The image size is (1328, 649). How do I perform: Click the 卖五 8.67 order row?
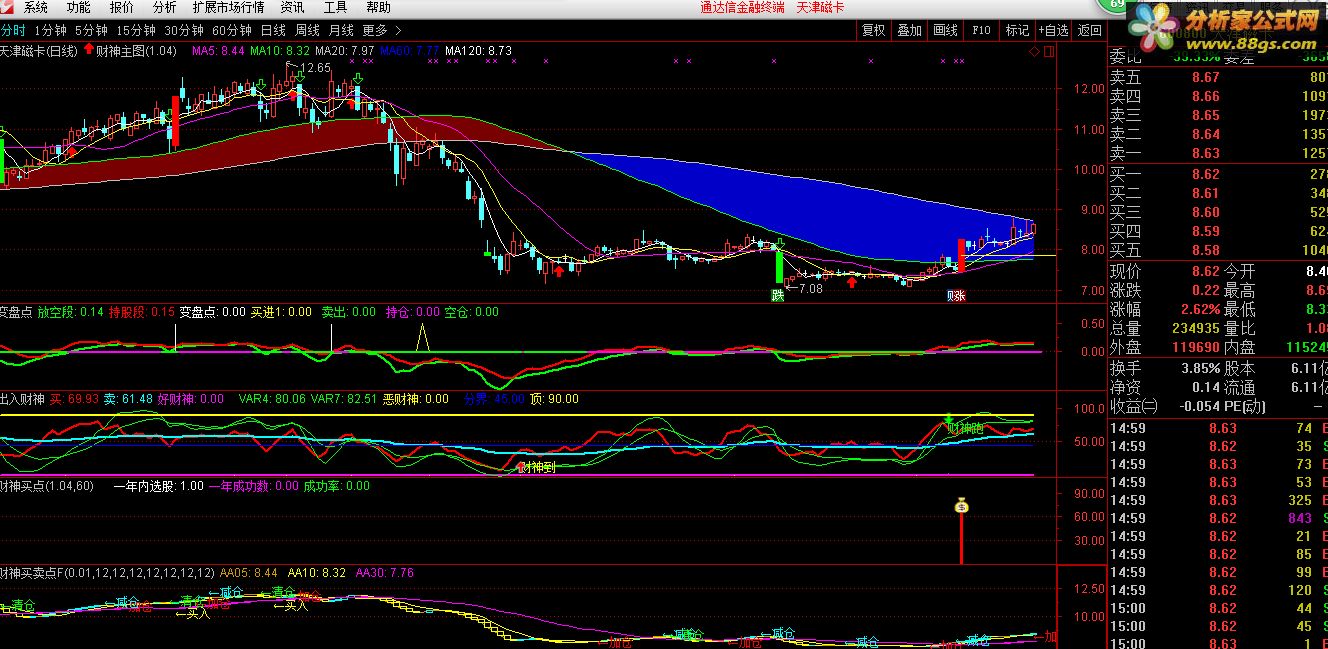[1218, 77]
